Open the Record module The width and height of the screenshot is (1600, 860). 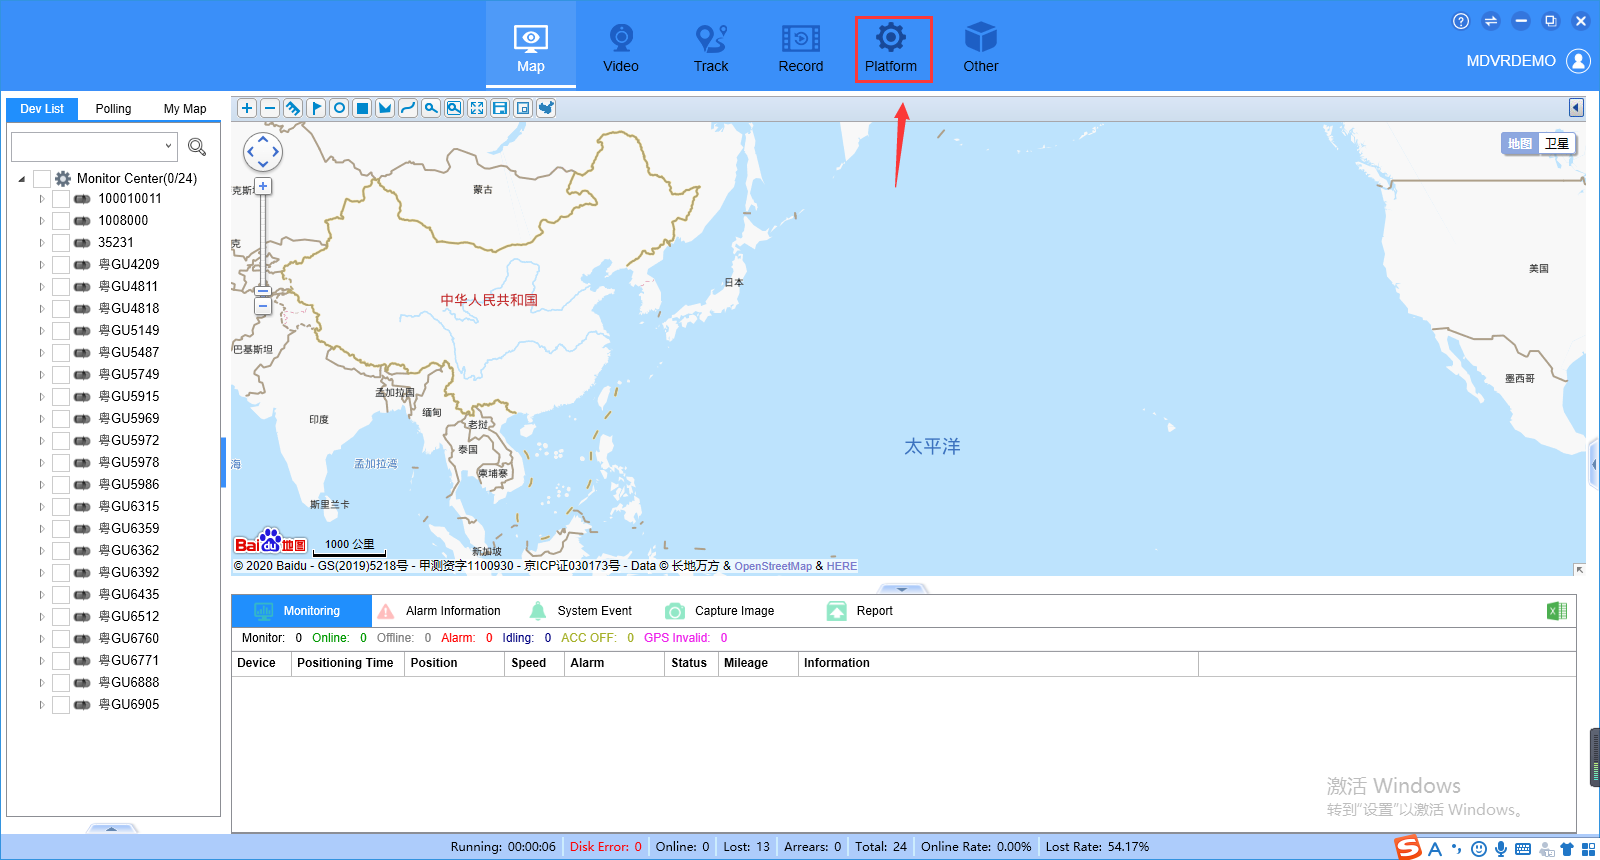click(801, 47)
